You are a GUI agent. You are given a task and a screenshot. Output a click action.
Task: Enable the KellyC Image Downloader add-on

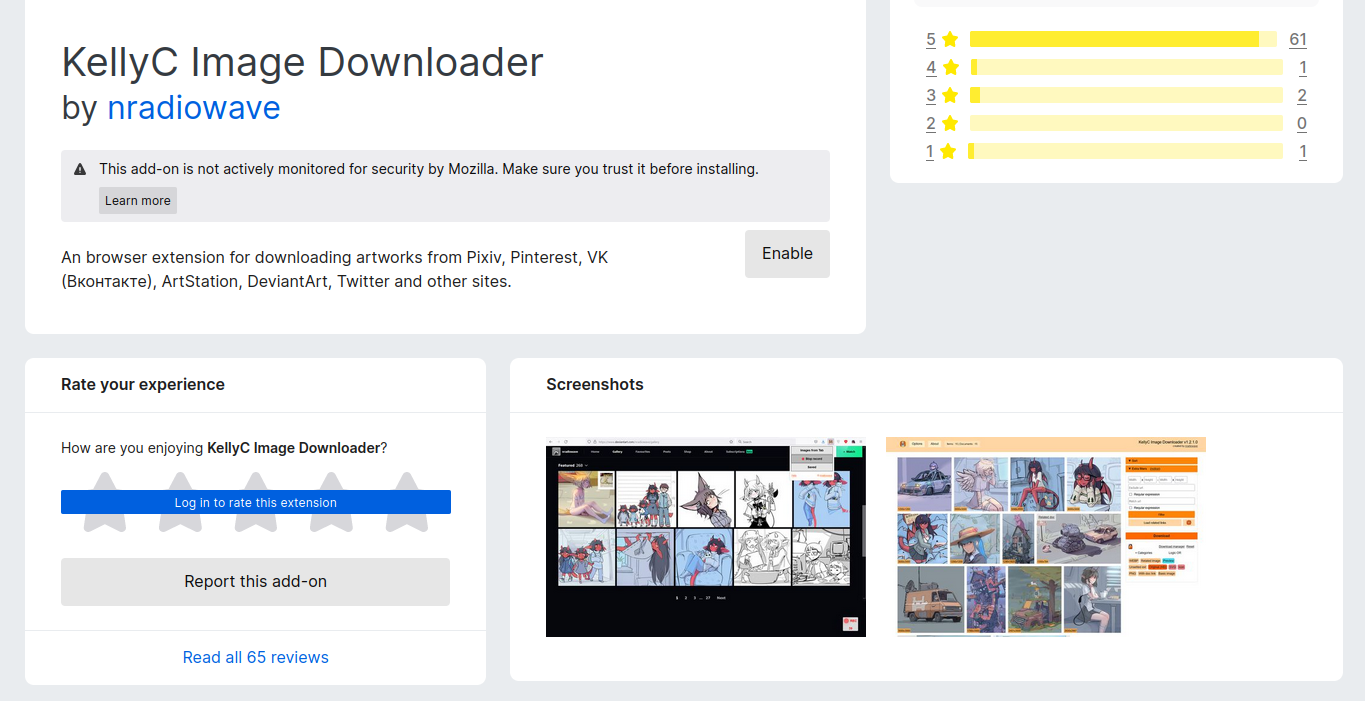point(787,254)
